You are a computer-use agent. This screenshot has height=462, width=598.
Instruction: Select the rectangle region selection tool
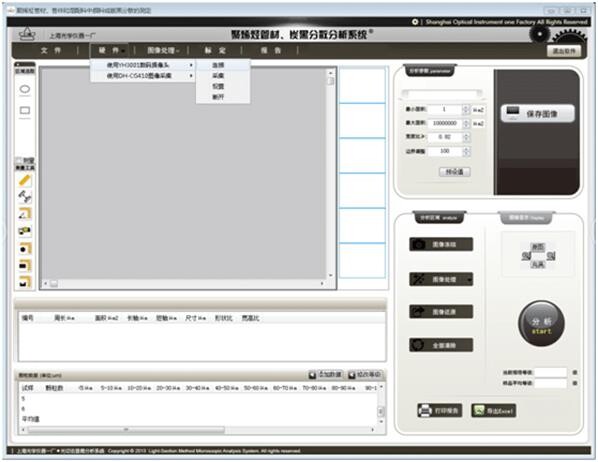[25, 111]
